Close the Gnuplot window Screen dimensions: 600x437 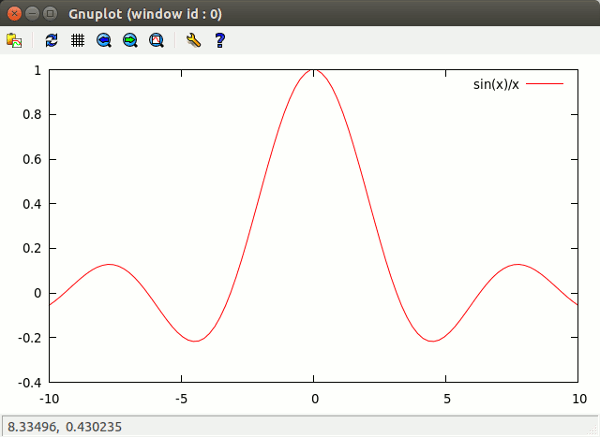coord(14,13)
